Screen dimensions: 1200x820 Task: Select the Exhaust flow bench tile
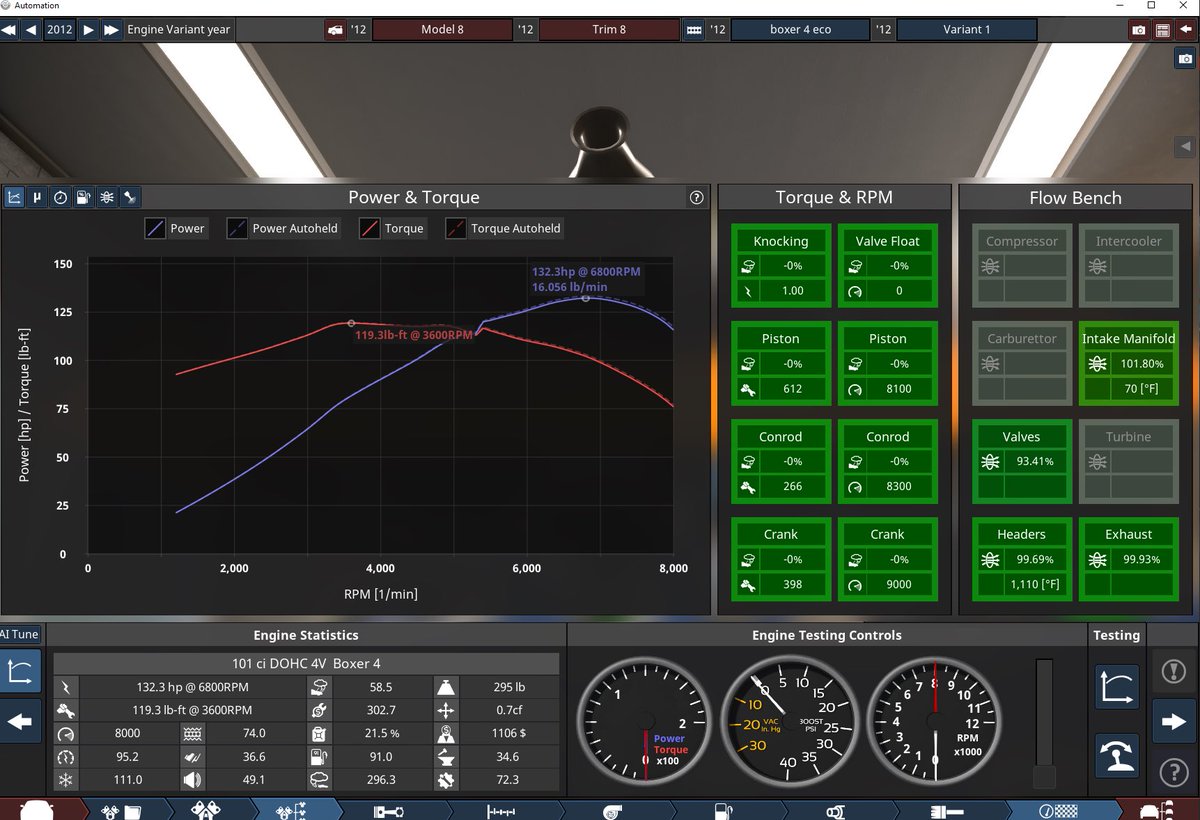click(1128, 559)
